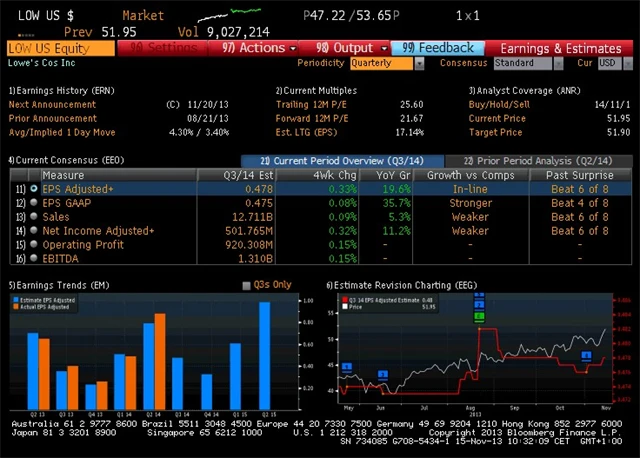Switch to Prior Period Analysis tab
Viewport: 640px width, 458px height.
[531, 160]
